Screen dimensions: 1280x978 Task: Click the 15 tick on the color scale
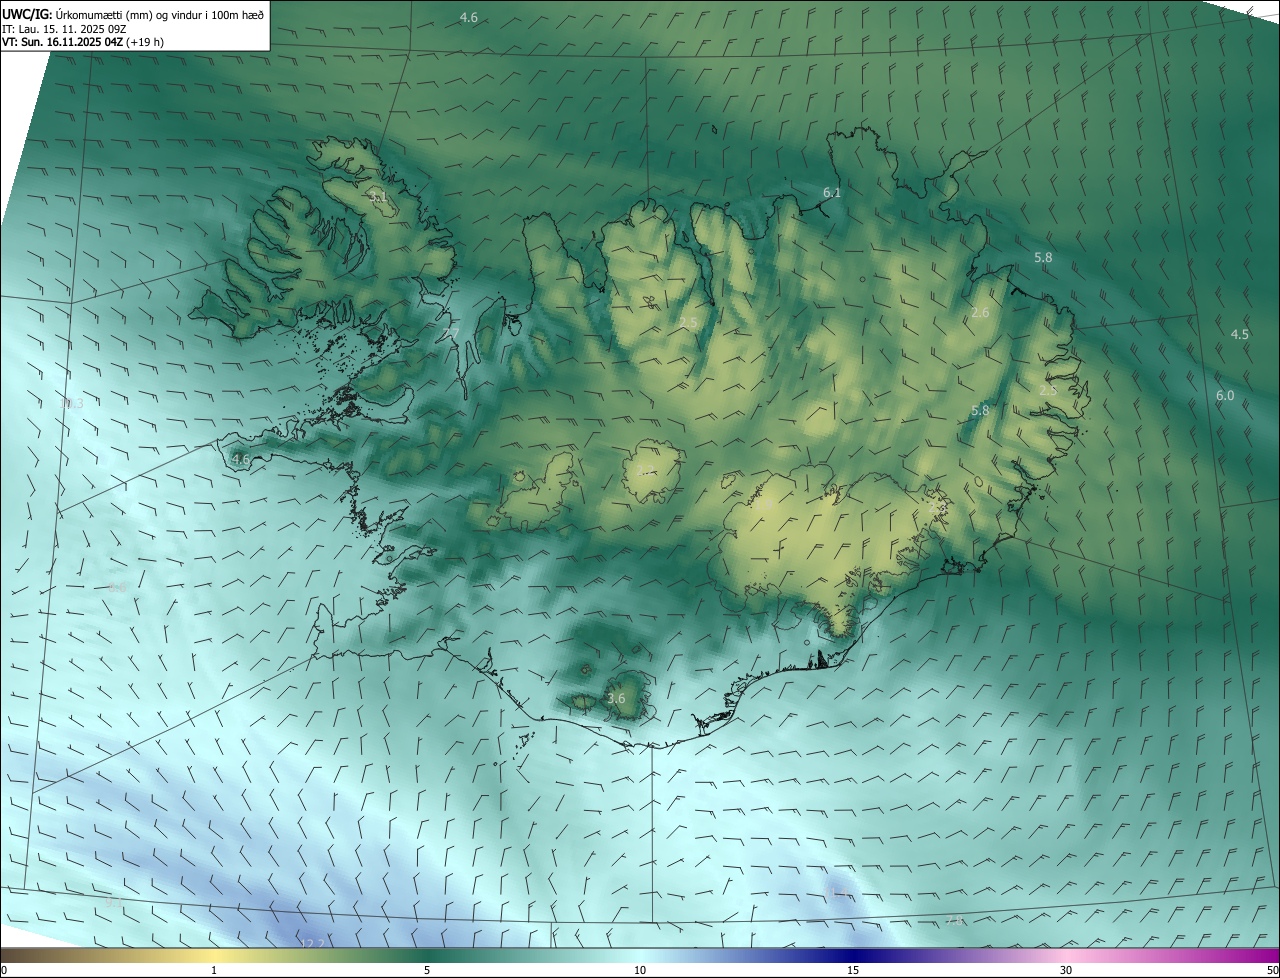pyautogui.click(x=853, y=971)
